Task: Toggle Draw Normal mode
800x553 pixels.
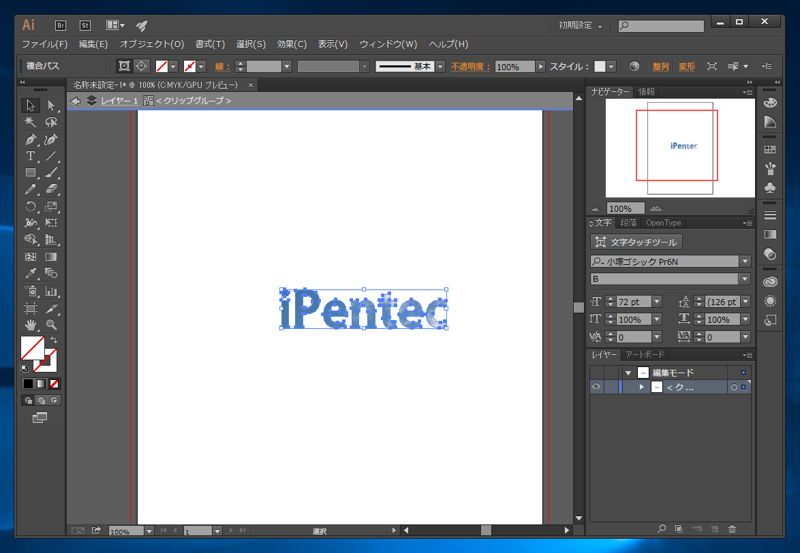Action: 28,400
